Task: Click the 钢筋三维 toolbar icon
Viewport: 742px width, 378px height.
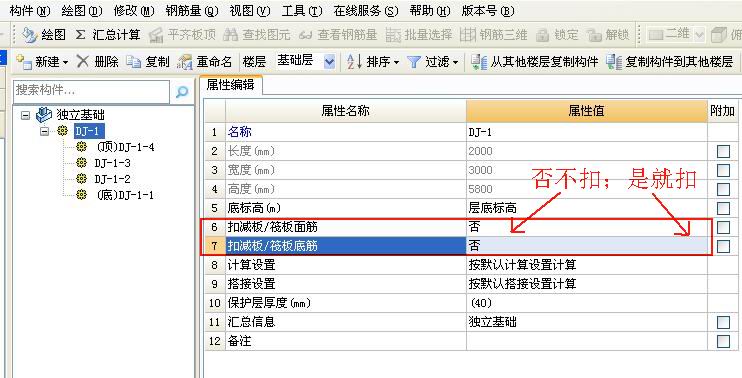Action: pos(468,35)
